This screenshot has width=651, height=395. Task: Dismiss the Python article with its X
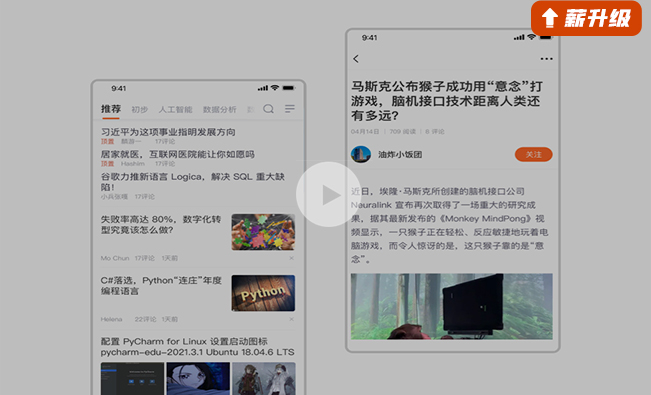click(291, 319)
